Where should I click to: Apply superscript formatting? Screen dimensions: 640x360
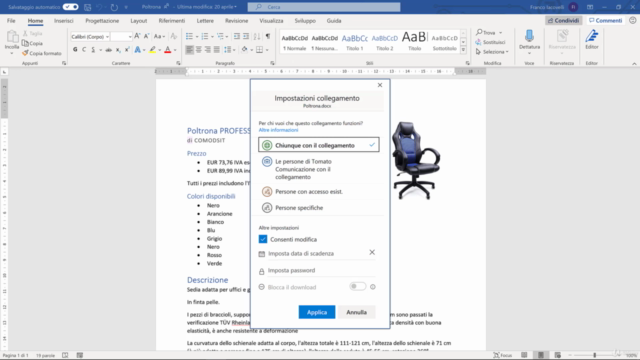click(127, 49)
